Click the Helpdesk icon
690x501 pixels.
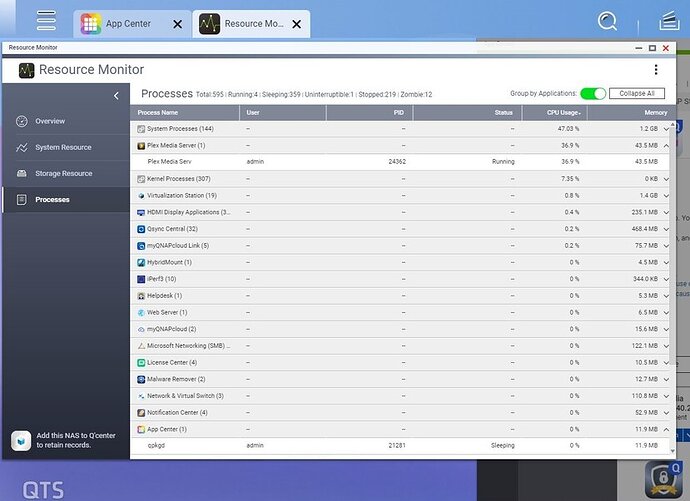[141, 296]
